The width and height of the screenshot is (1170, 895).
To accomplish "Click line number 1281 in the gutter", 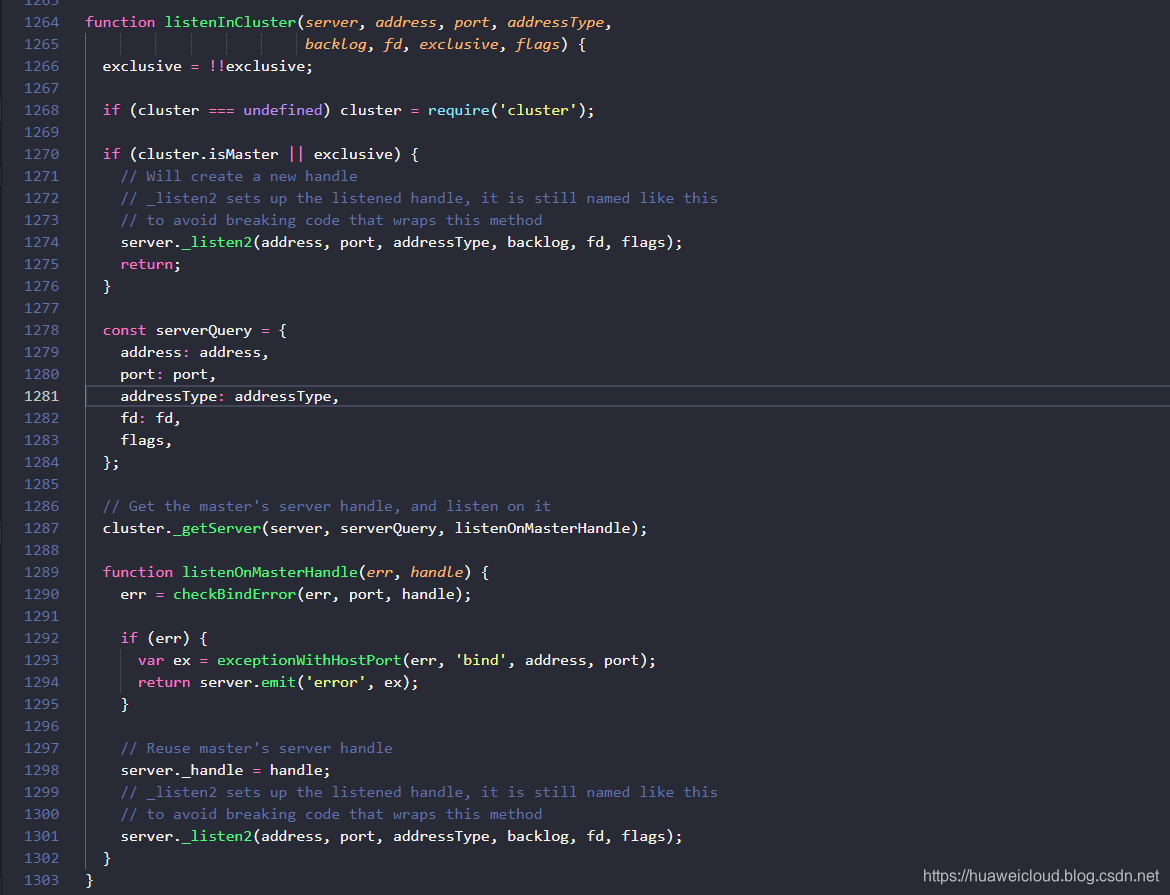I will point(41,396).
